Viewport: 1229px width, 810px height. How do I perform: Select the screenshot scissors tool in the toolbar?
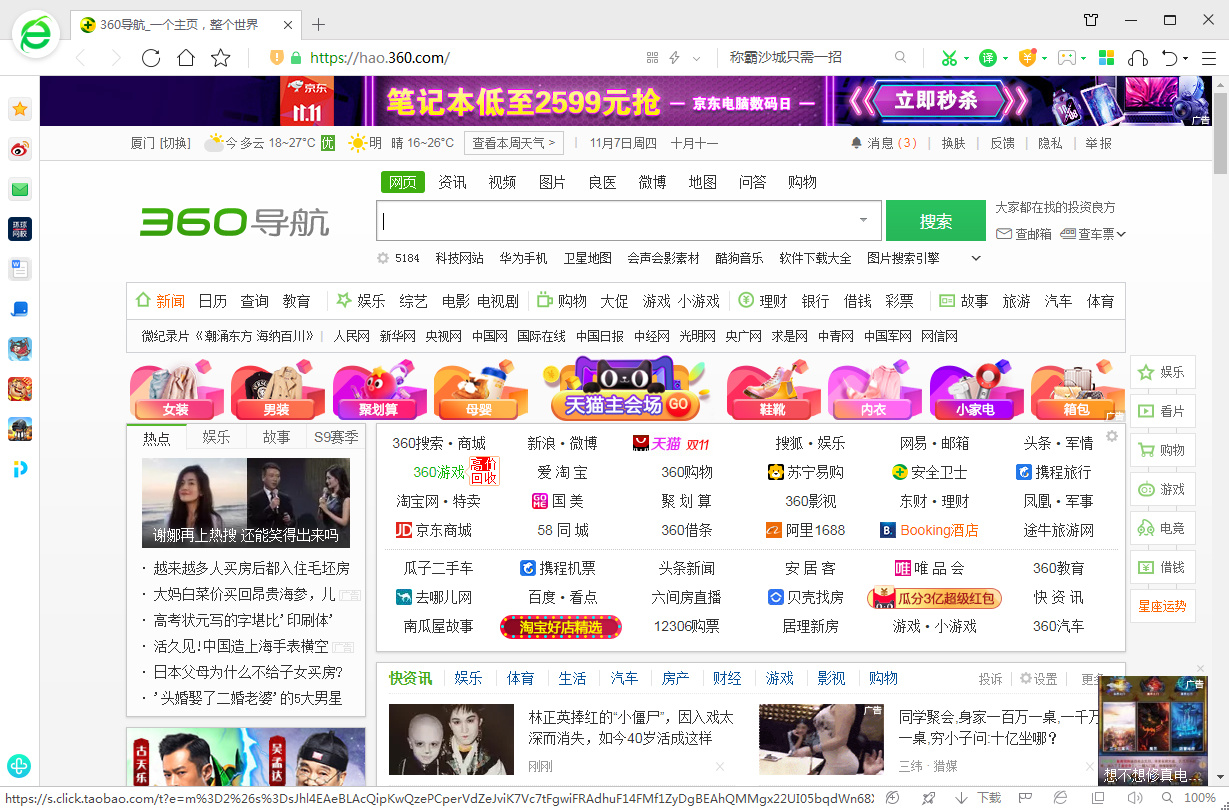tap(949, 57)
